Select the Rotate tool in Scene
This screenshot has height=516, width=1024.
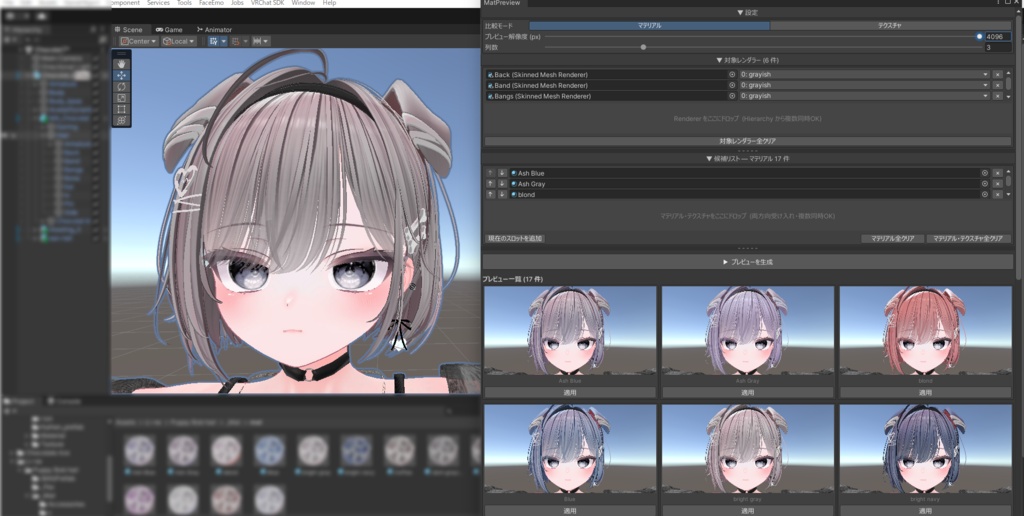121,86
